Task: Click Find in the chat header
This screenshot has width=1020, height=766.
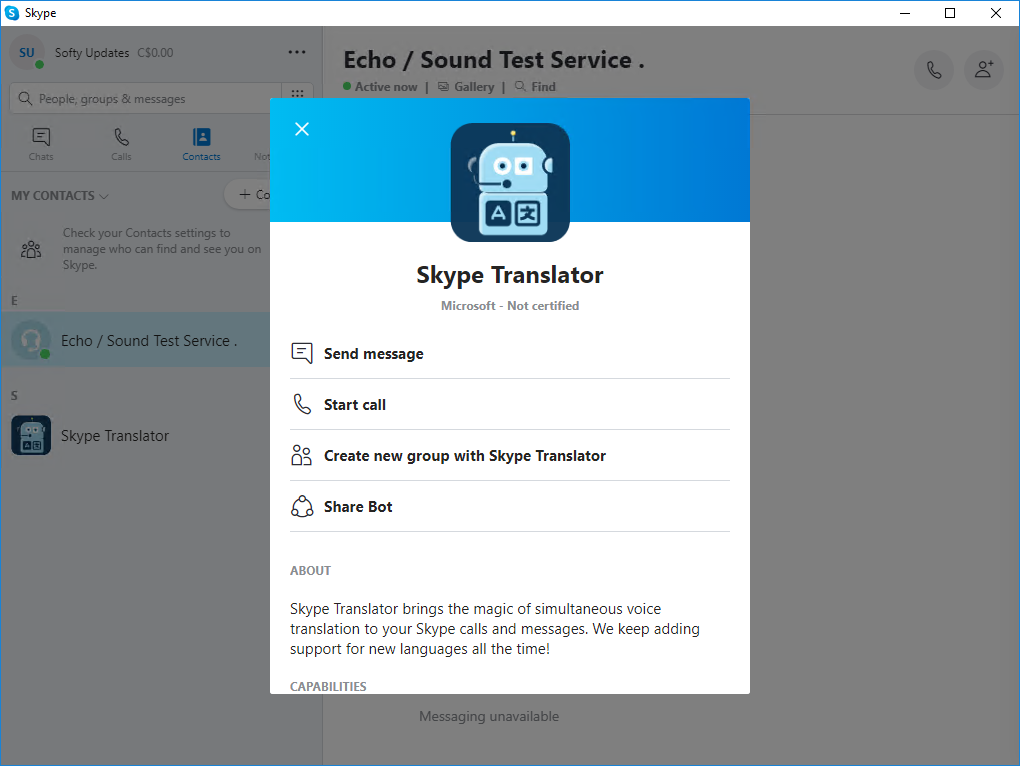Action: [535, 86]
